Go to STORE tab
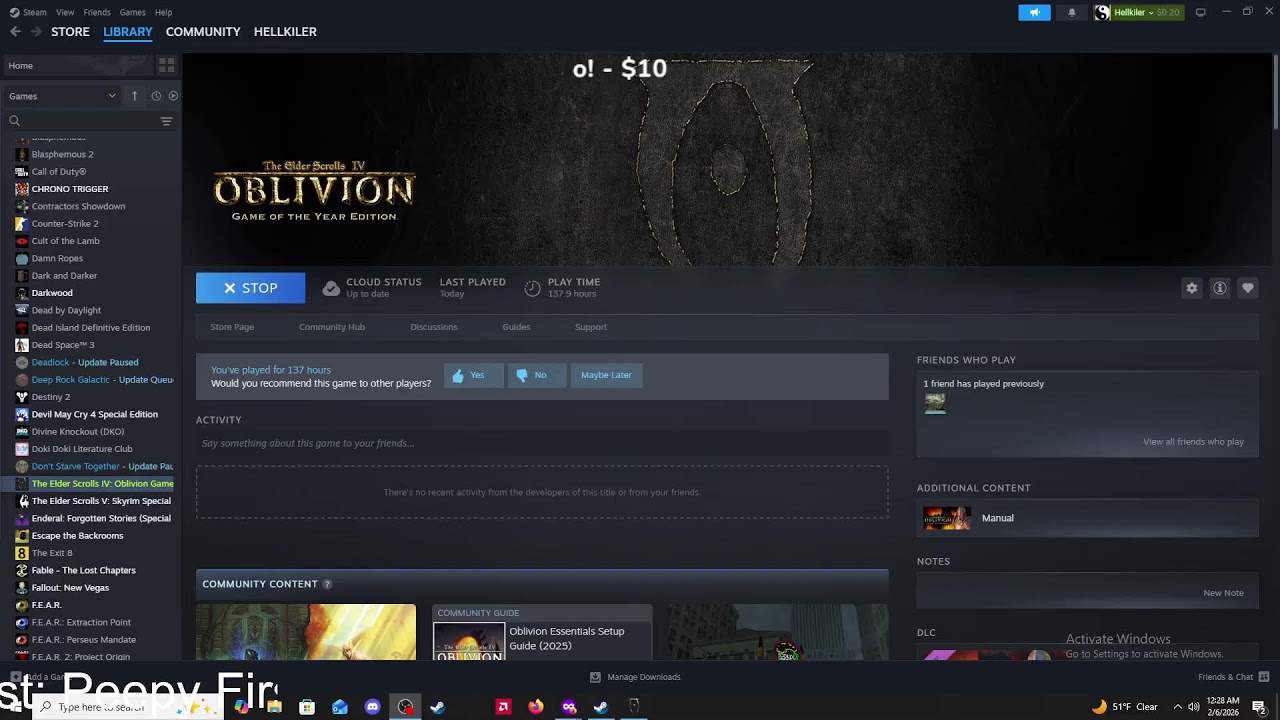Viewport: 1280px width, 720px height. coord(70,32)
